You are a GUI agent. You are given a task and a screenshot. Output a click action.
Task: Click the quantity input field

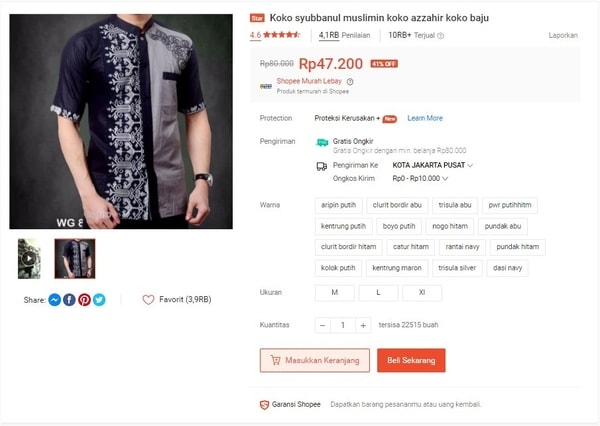tap(343, 325)
